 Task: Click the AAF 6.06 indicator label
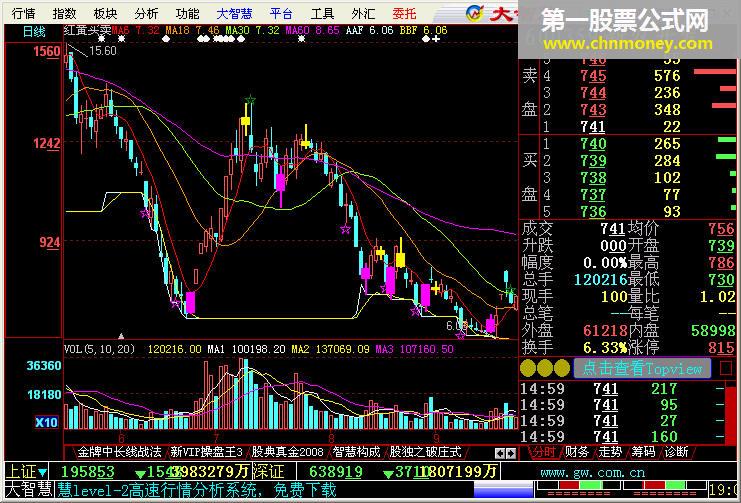(x=370, y=30)
